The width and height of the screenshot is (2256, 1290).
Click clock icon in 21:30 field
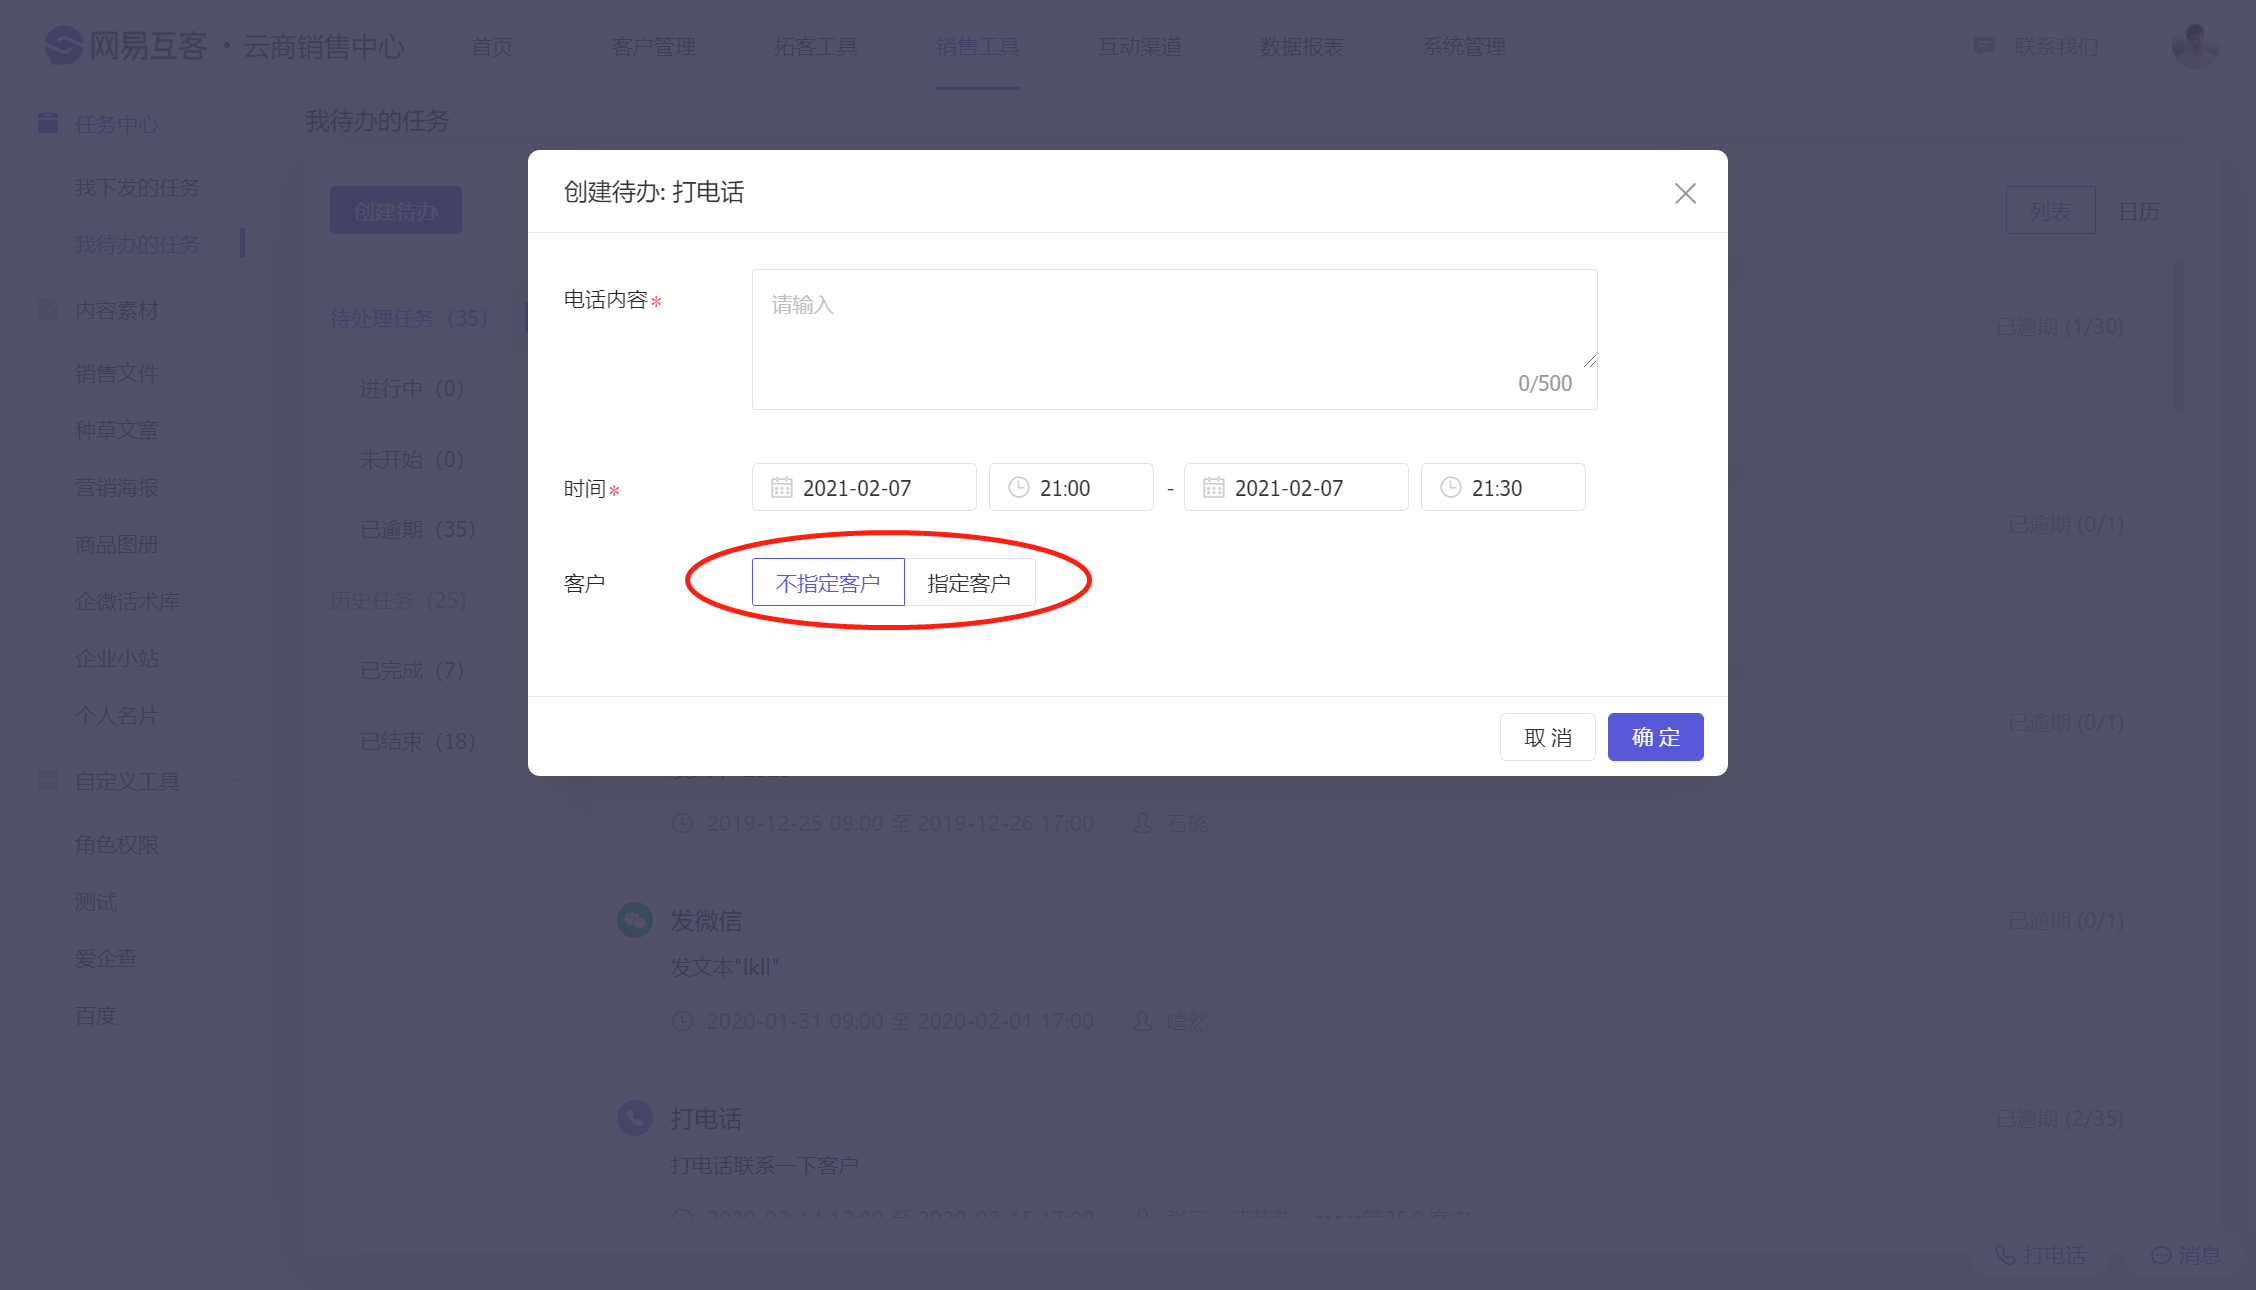[1450, 487]
